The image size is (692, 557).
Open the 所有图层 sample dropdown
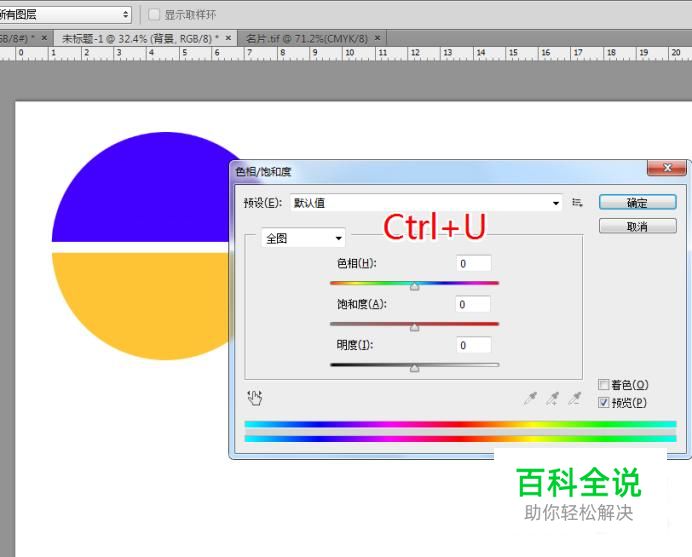pos(65,15)
